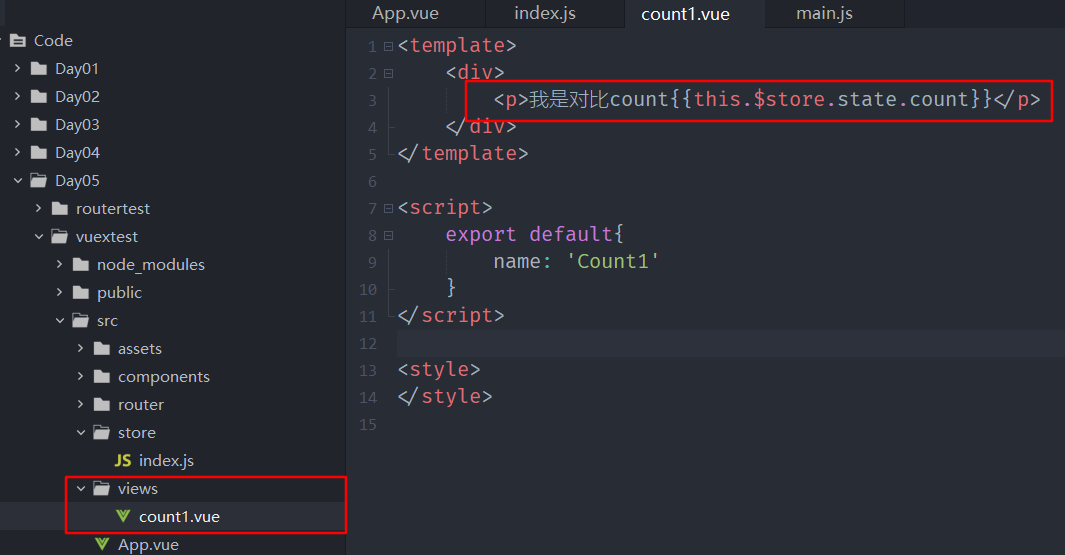The height and width of the screenshot is (555, 1065).
Task: Place cursor on empty line 12
Action: 700,343
